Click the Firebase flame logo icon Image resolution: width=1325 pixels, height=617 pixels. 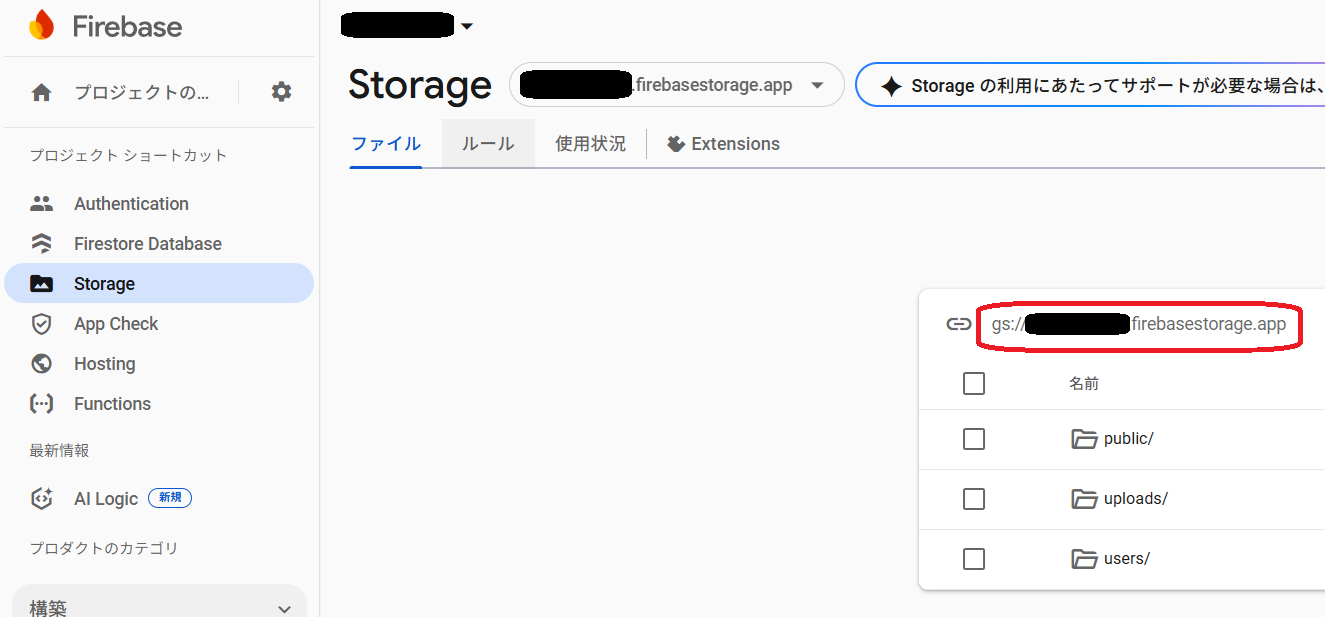coord(42,26)
